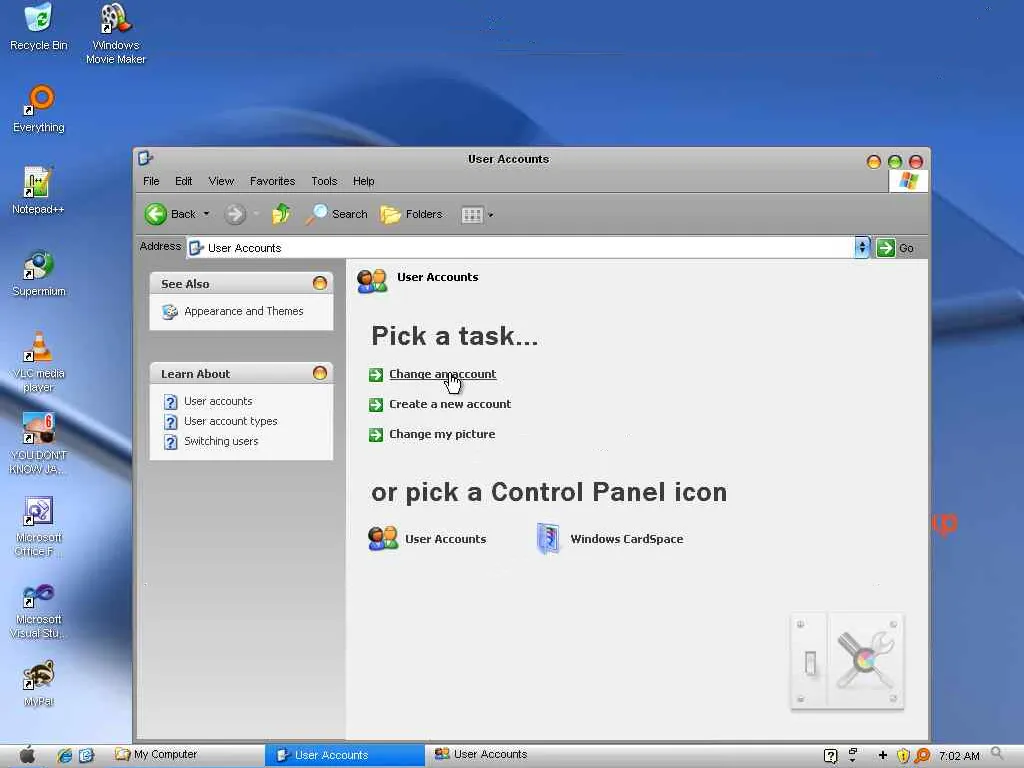Expand the address bar dropdown
The width and height of the screenshot is (1024, 768).
pos(862,248)
